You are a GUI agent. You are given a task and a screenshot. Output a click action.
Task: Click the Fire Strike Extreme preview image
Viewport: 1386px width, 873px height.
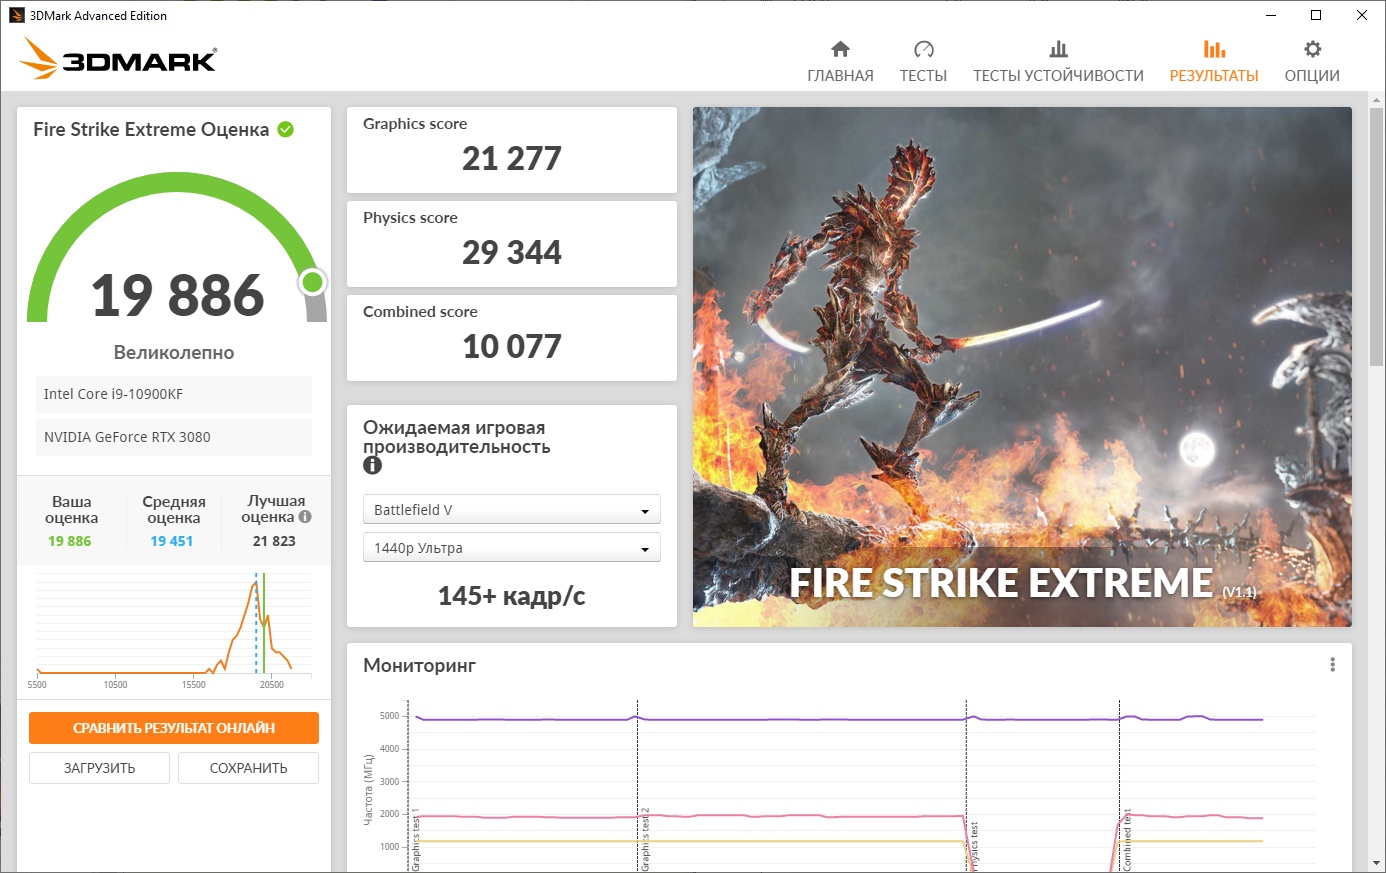tap(1022, 367)
